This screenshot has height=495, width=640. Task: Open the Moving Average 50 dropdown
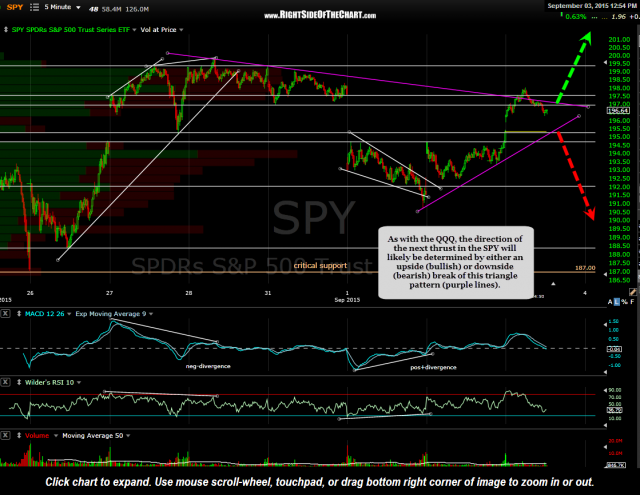128,435
